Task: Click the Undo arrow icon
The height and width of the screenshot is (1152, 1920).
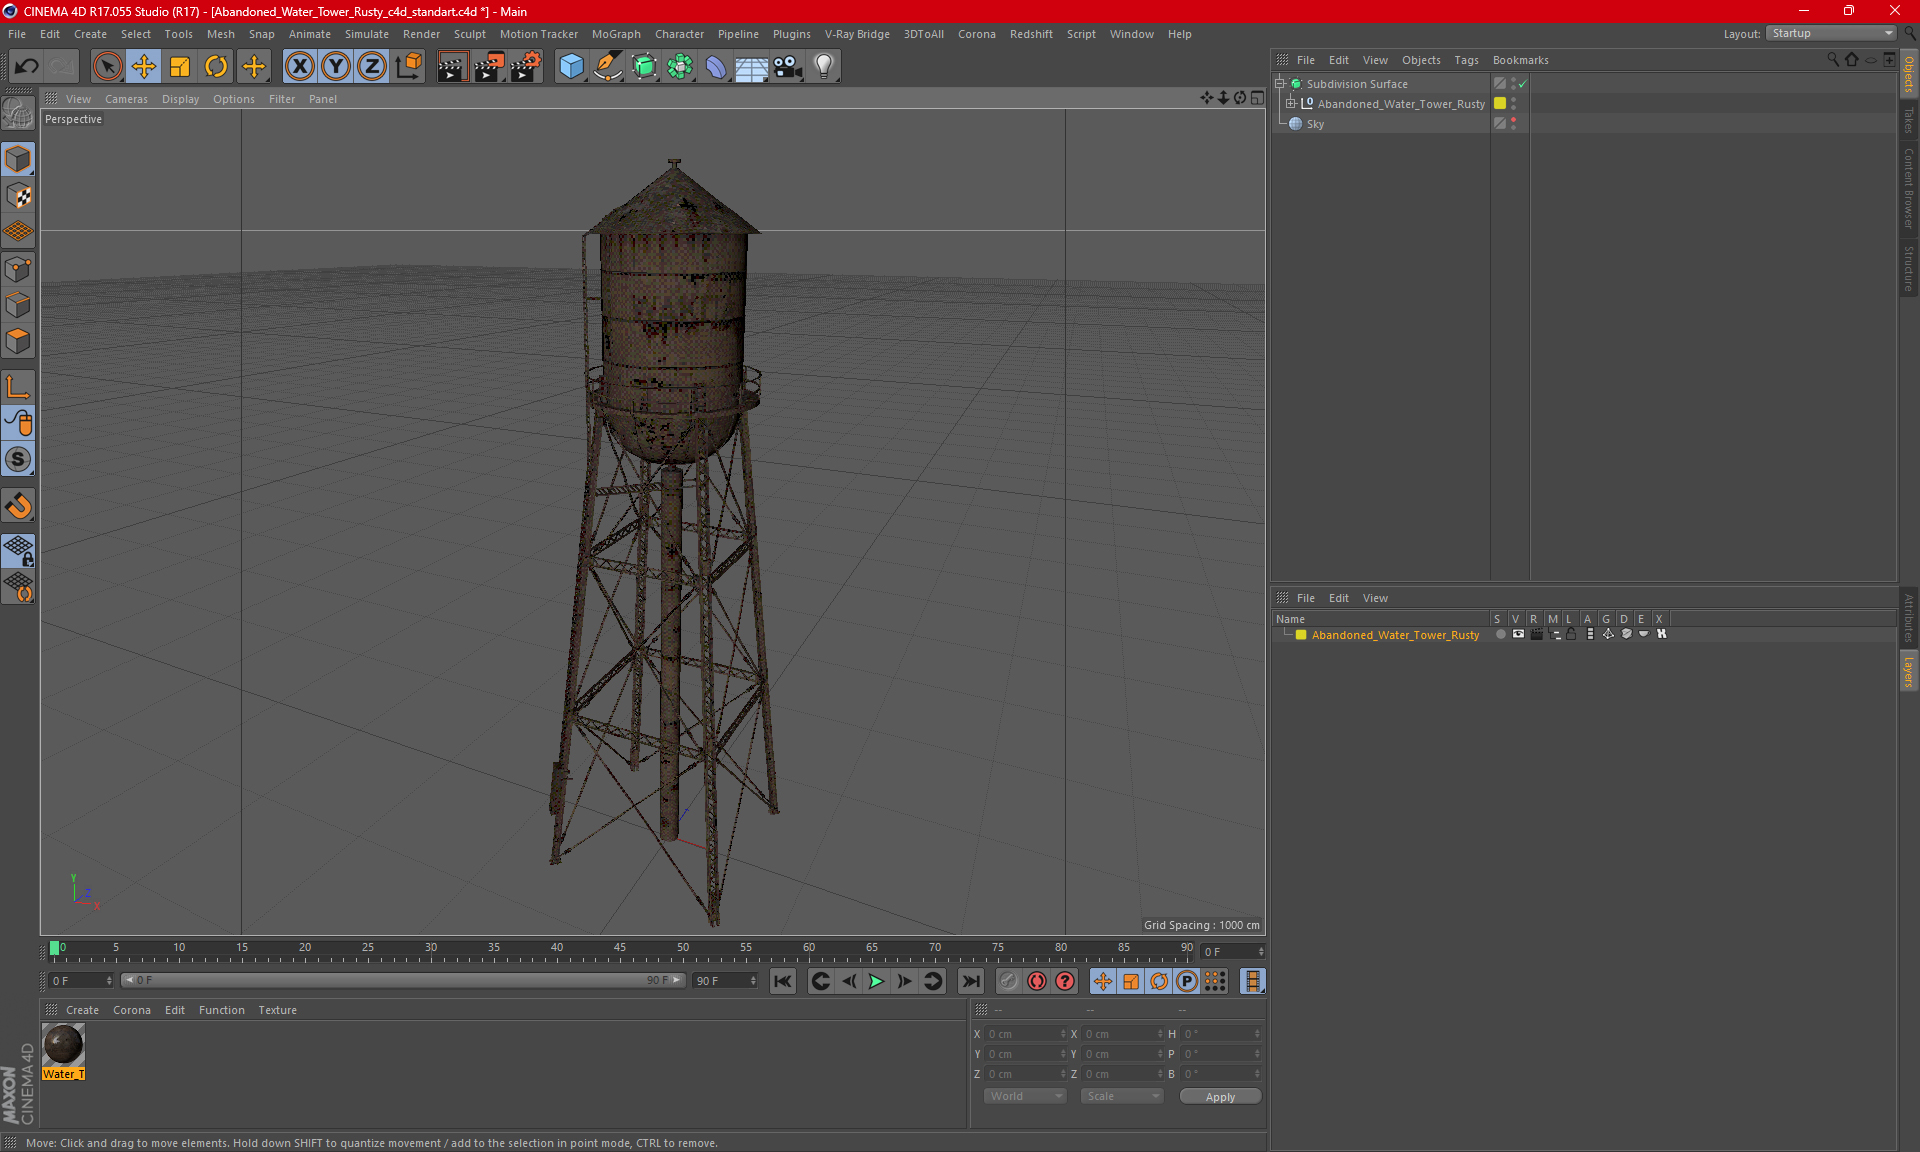Action: [27, 67]
